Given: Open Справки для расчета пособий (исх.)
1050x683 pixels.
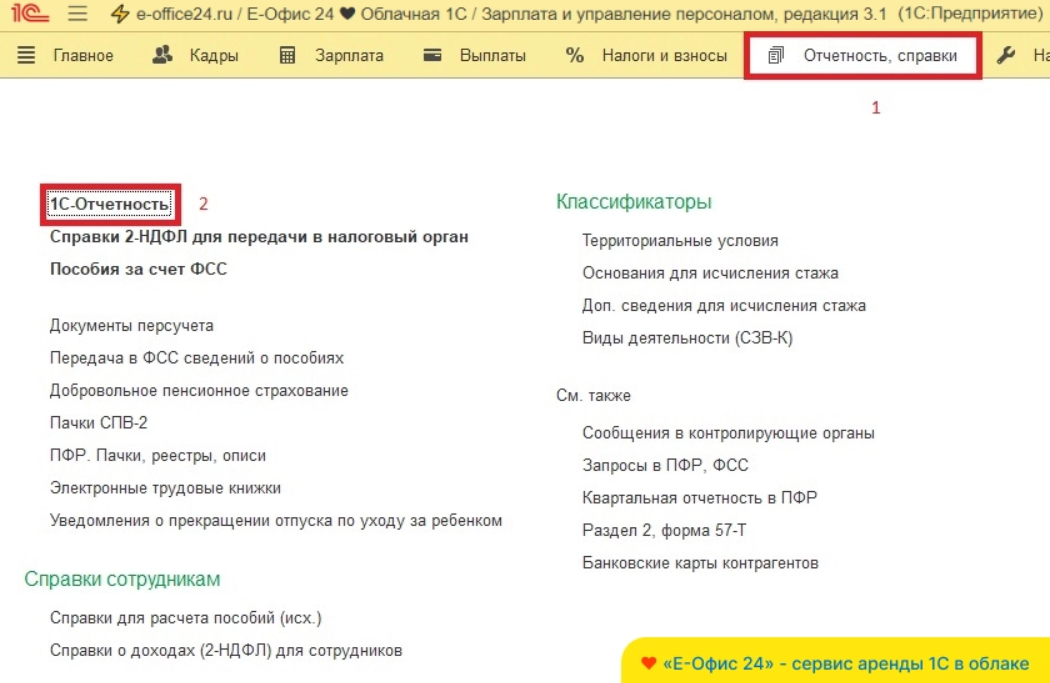Looking at the screenshot, I should 185,618.
